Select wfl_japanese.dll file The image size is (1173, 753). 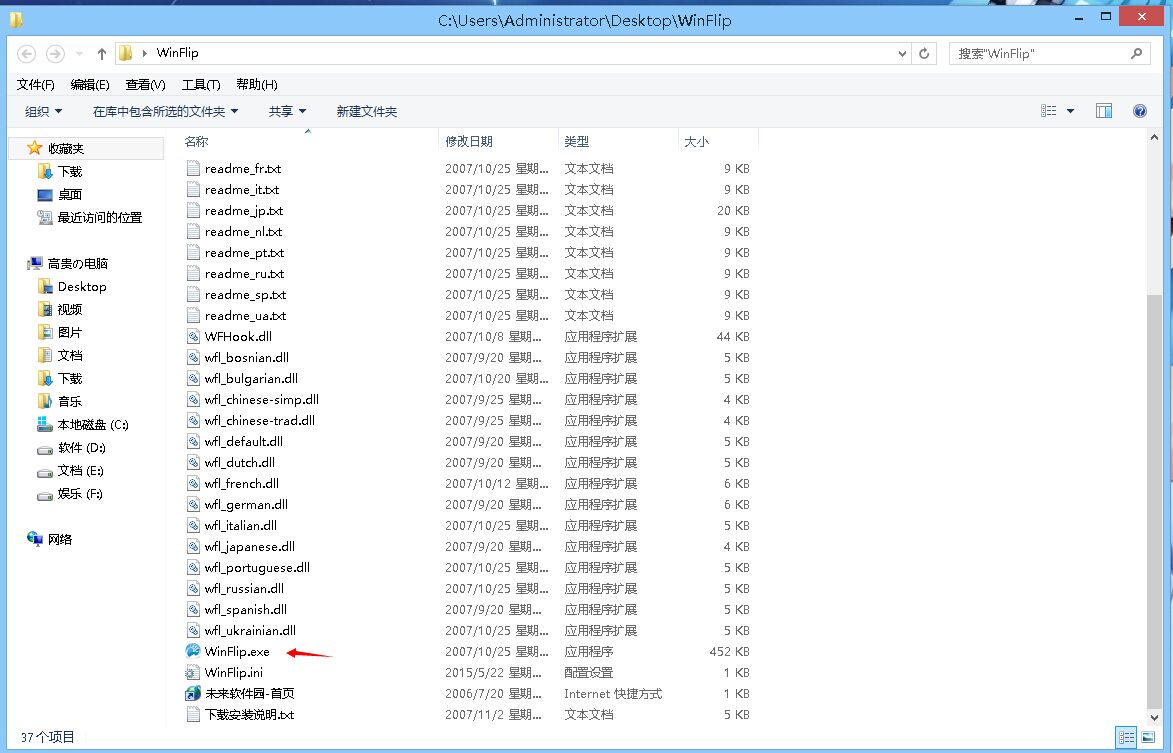(x=250, y=547)
